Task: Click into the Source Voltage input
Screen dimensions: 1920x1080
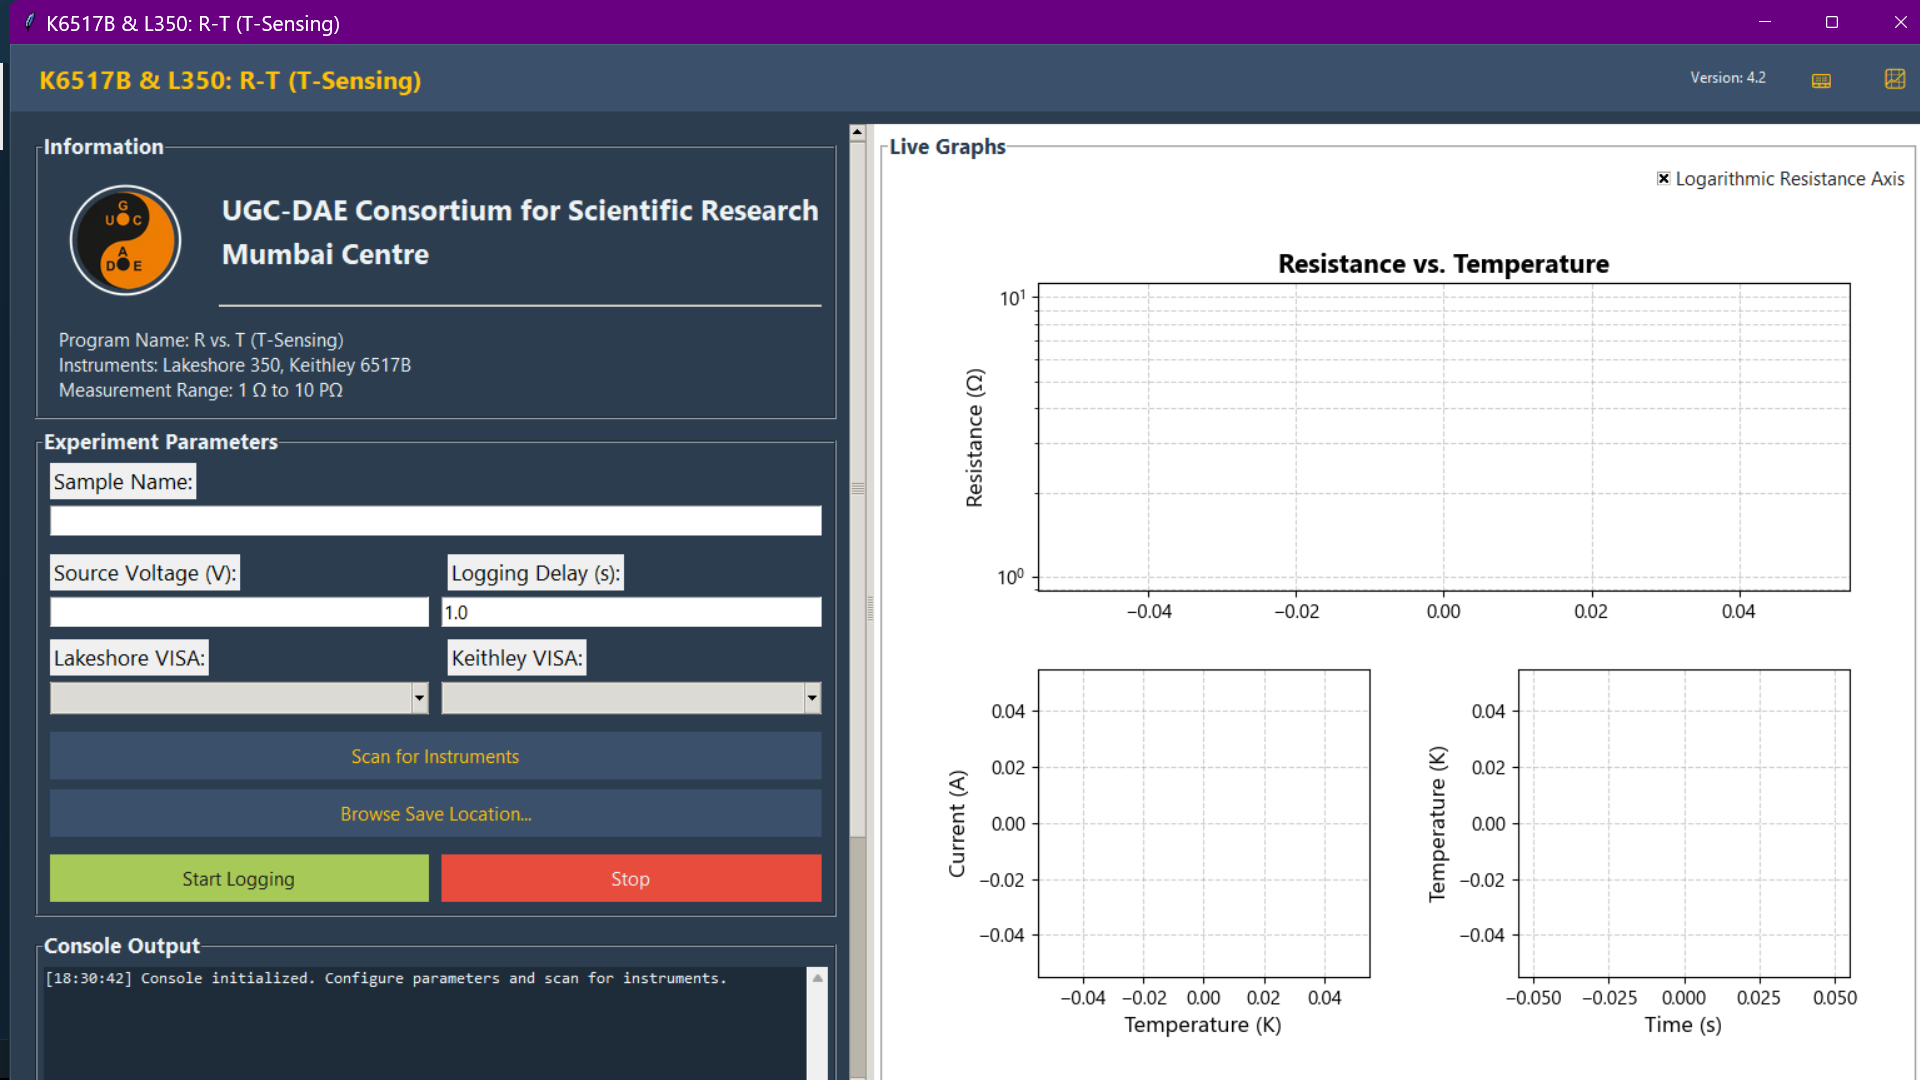Action: [239, 612]
